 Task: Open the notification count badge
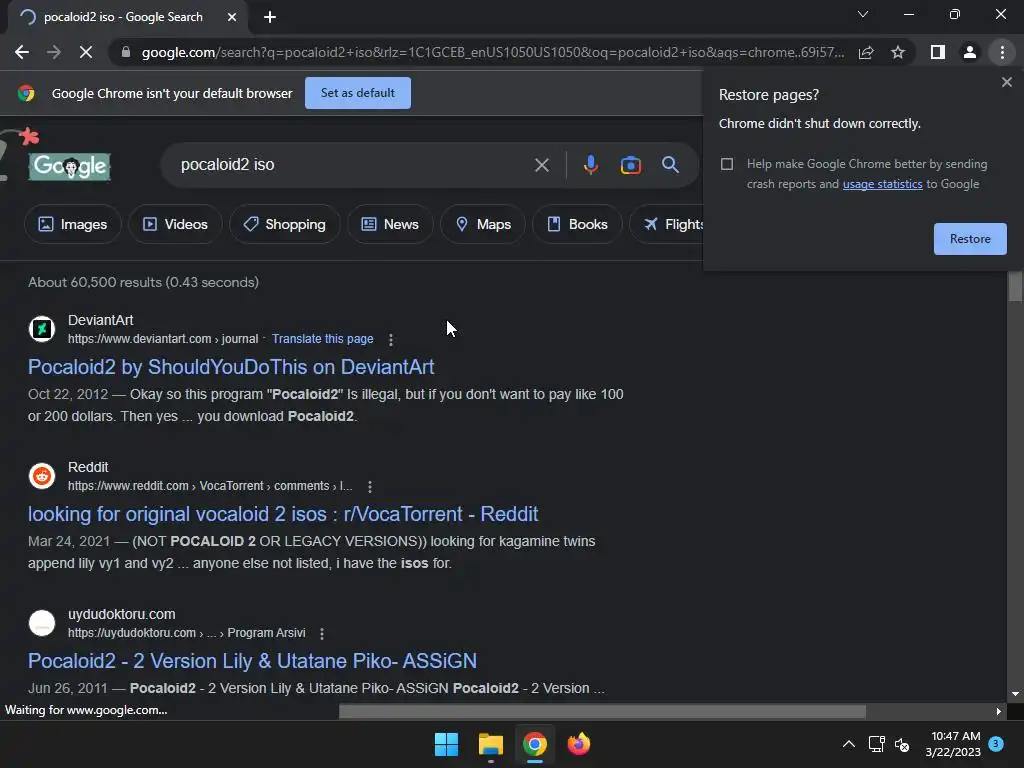pos(996,744)
